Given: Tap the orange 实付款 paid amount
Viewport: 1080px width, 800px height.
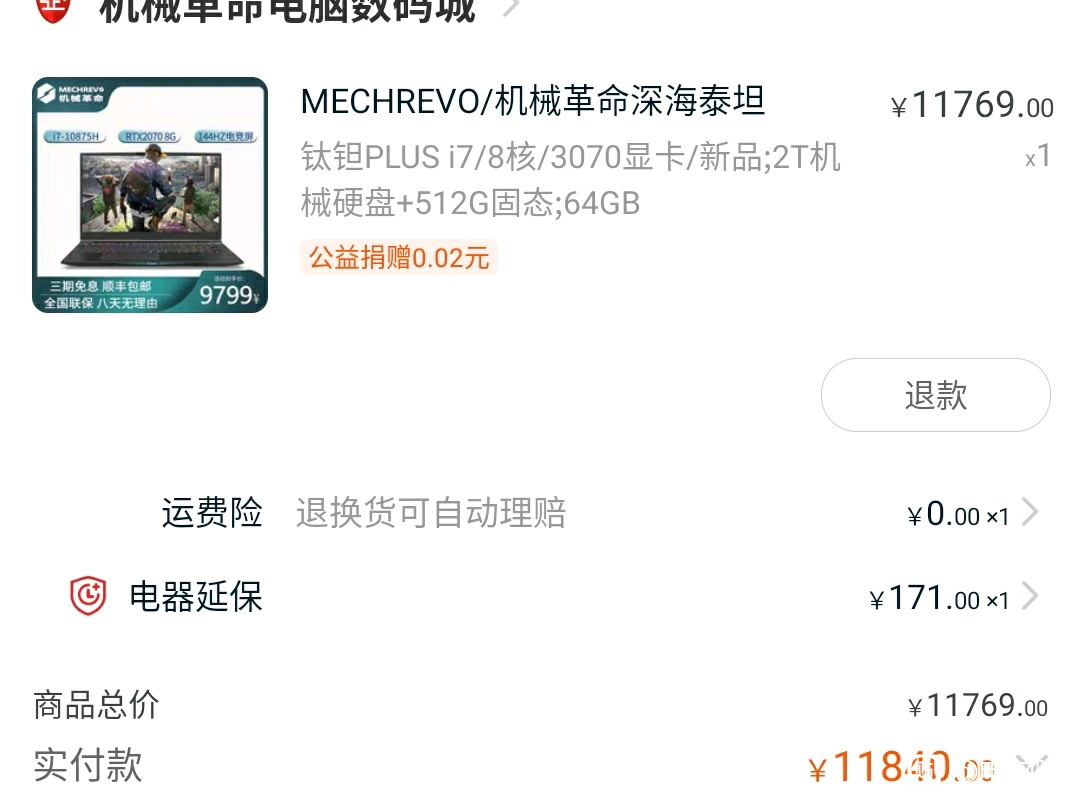Looking at the screenshot, I should coord(902,768).
